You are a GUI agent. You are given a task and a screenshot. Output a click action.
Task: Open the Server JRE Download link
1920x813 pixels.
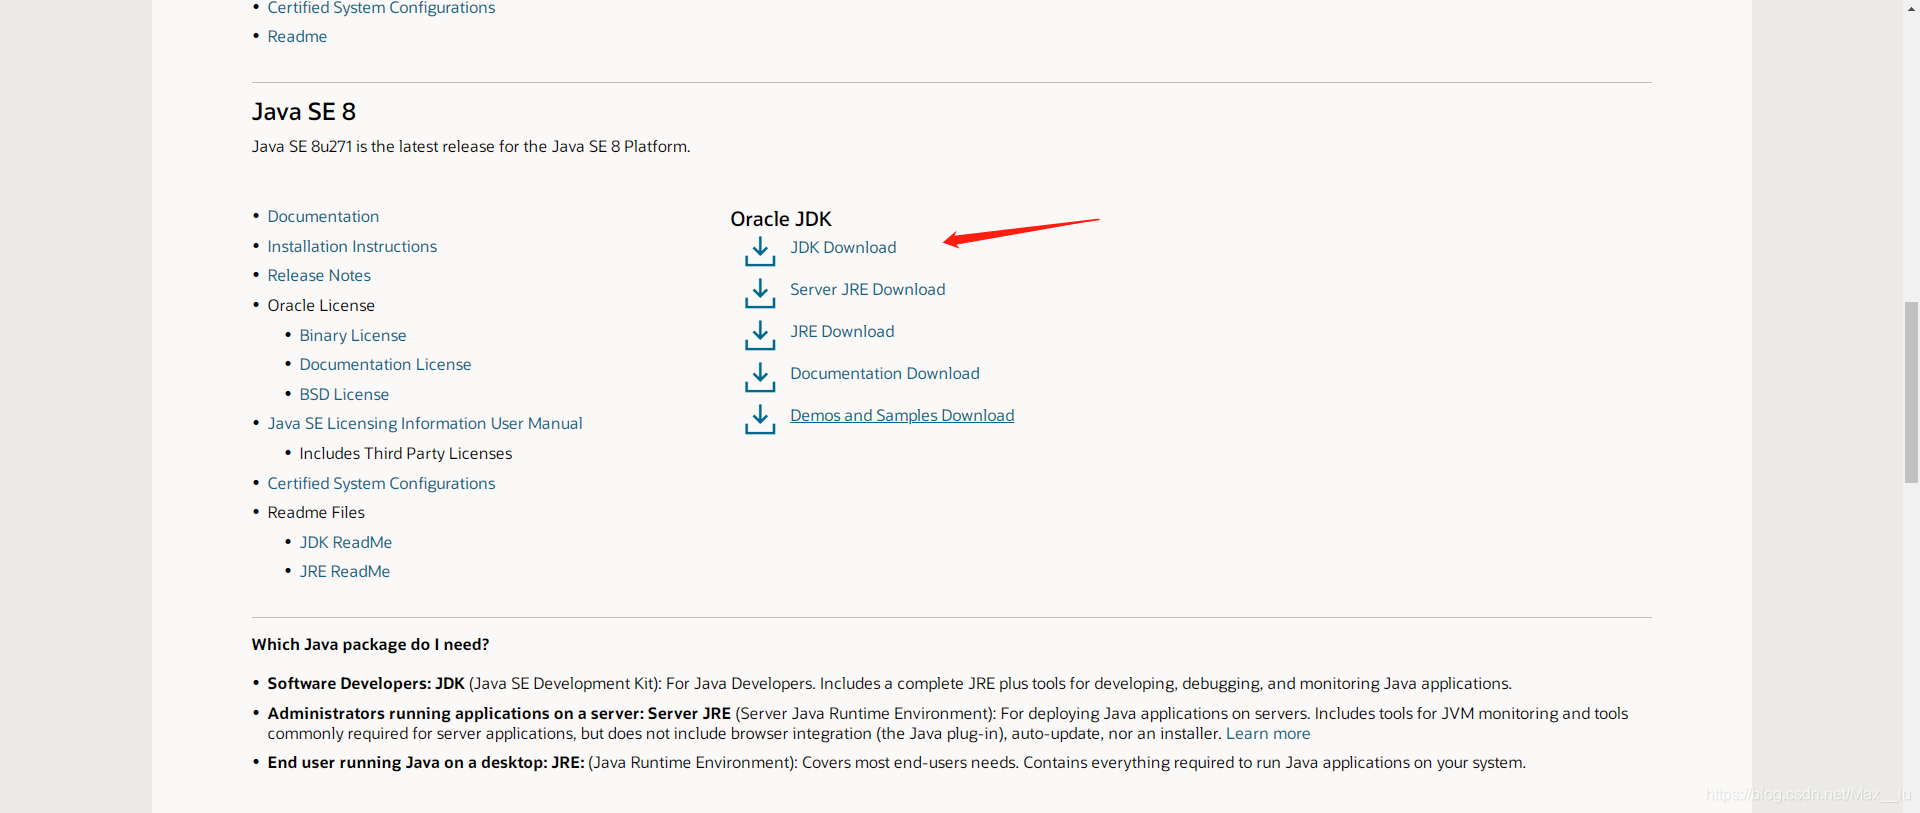coord(867,289)
